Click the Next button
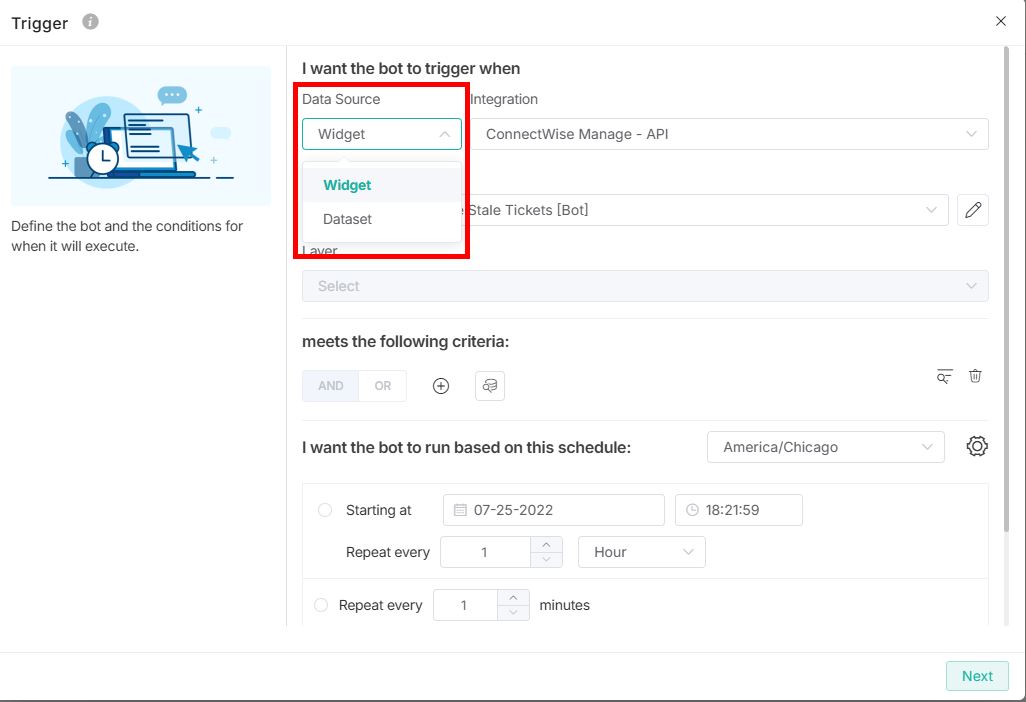Viewport: 1026px width, 702px height. tap(976, 676)
